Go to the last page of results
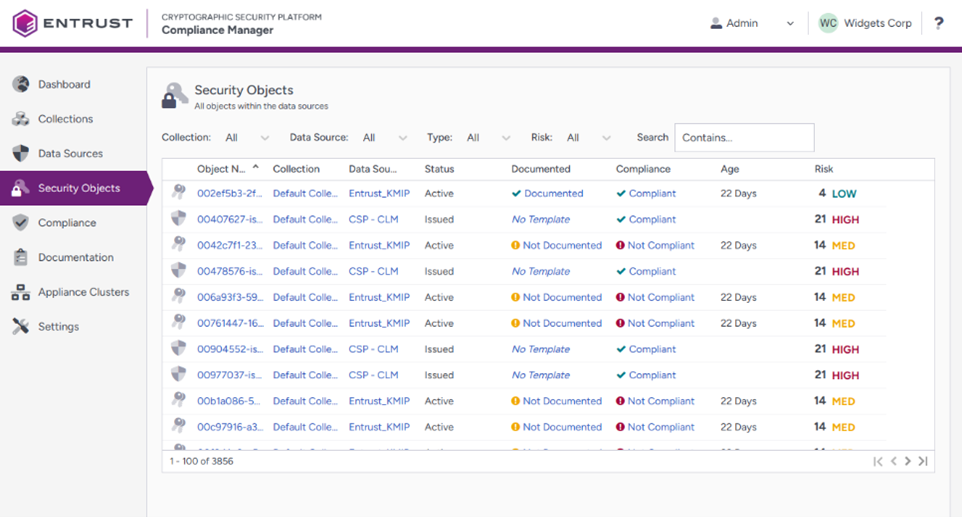Viewport: 962px width, 517px height. (x=923, y=461)
